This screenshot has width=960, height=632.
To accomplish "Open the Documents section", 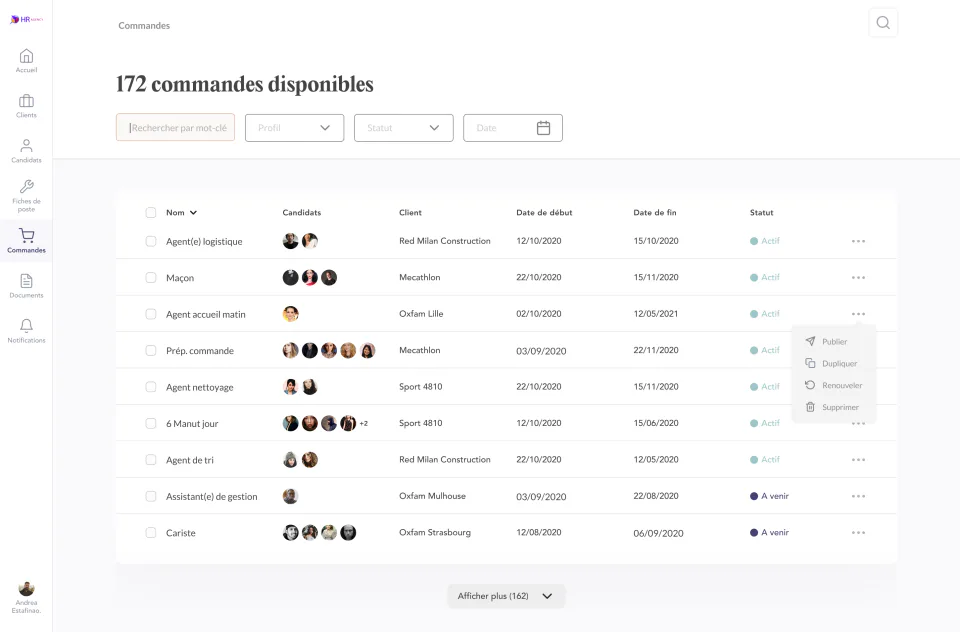I will point(26,283).
